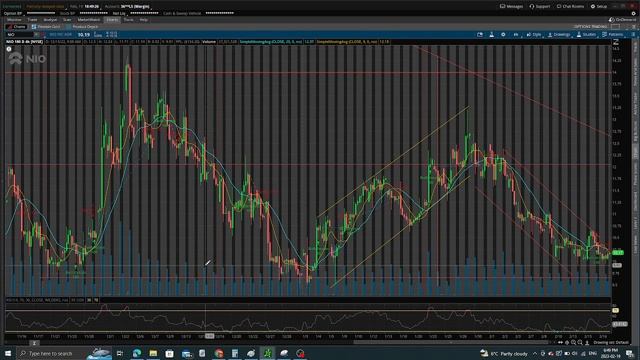Click the info circle icon above NIO logo
640x360 pixels.
[x=9, y=49]
